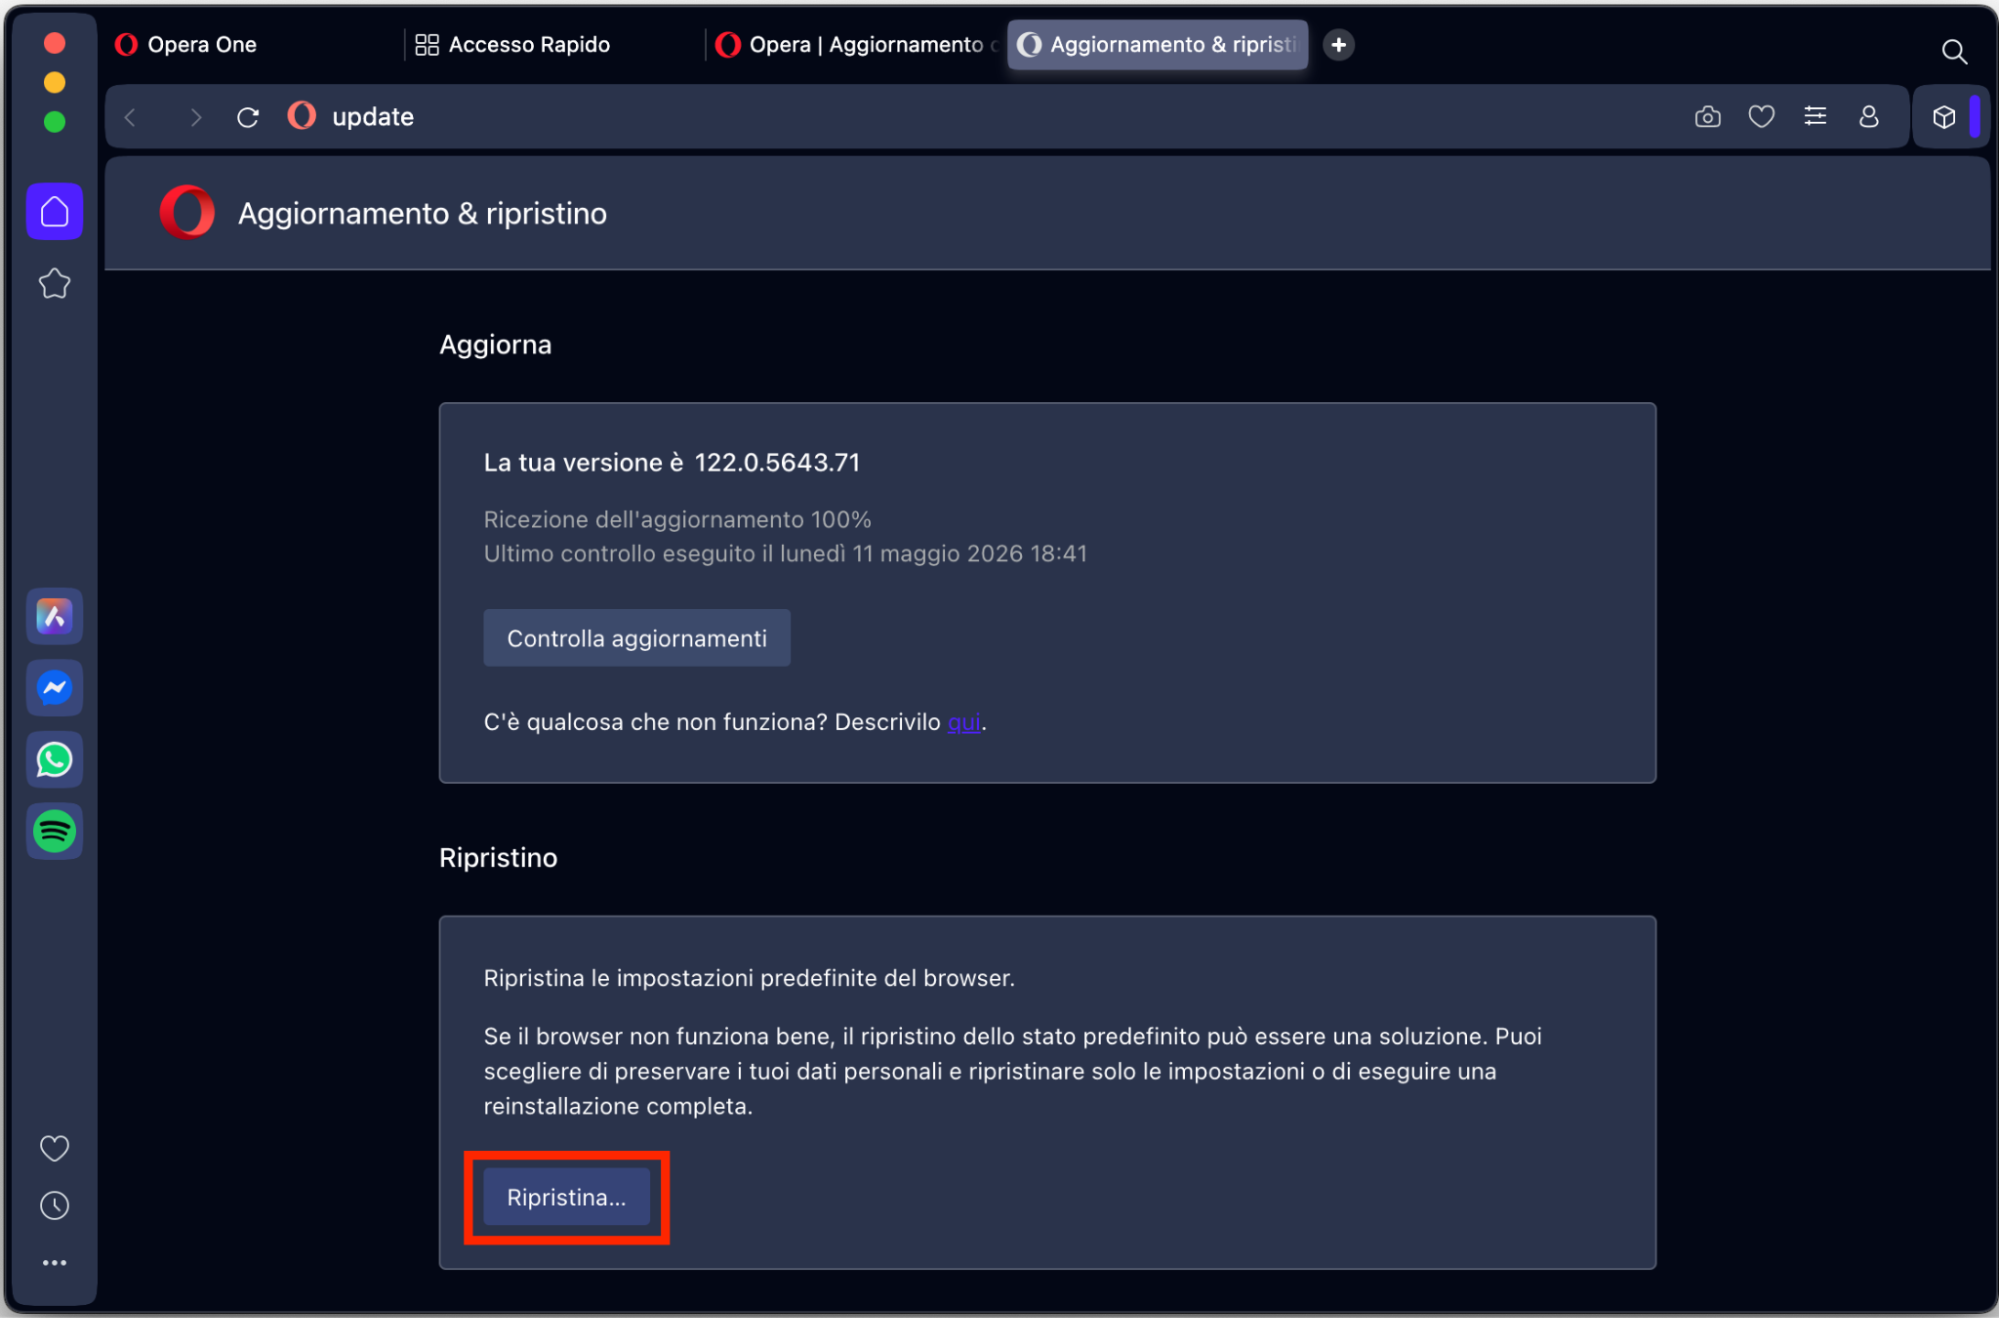1999x1318 pixels.
Task: Click 'Ricezione dell'aggiornamento 100%' text
Action: click(x=678, y=520)
